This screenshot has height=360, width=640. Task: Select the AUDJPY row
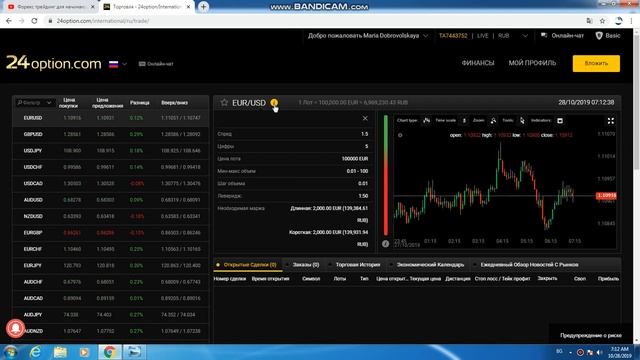(110, 315)
